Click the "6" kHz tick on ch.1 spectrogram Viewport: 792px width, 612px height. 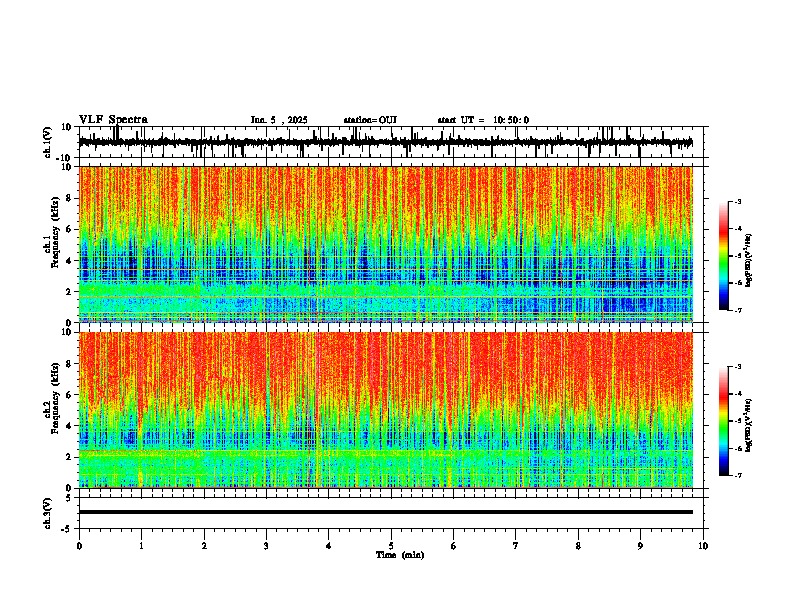click(71, 230)
